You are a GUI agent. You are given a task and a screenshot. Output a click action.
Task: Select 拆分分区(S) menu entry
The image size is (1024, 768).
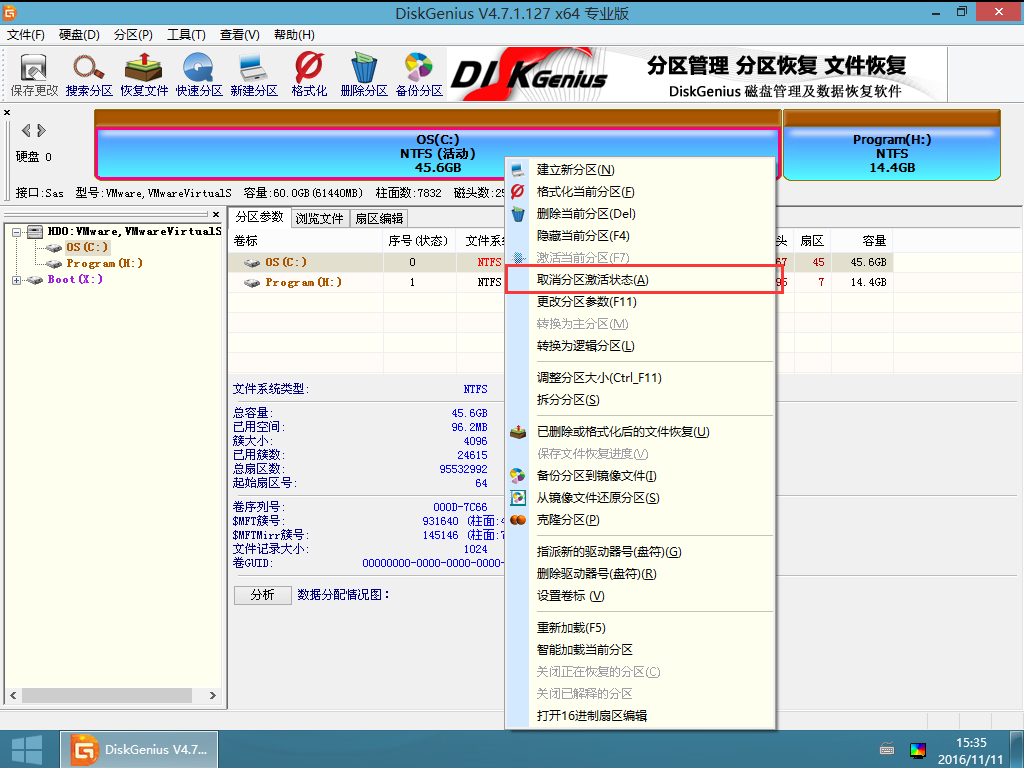pos(641,400)
